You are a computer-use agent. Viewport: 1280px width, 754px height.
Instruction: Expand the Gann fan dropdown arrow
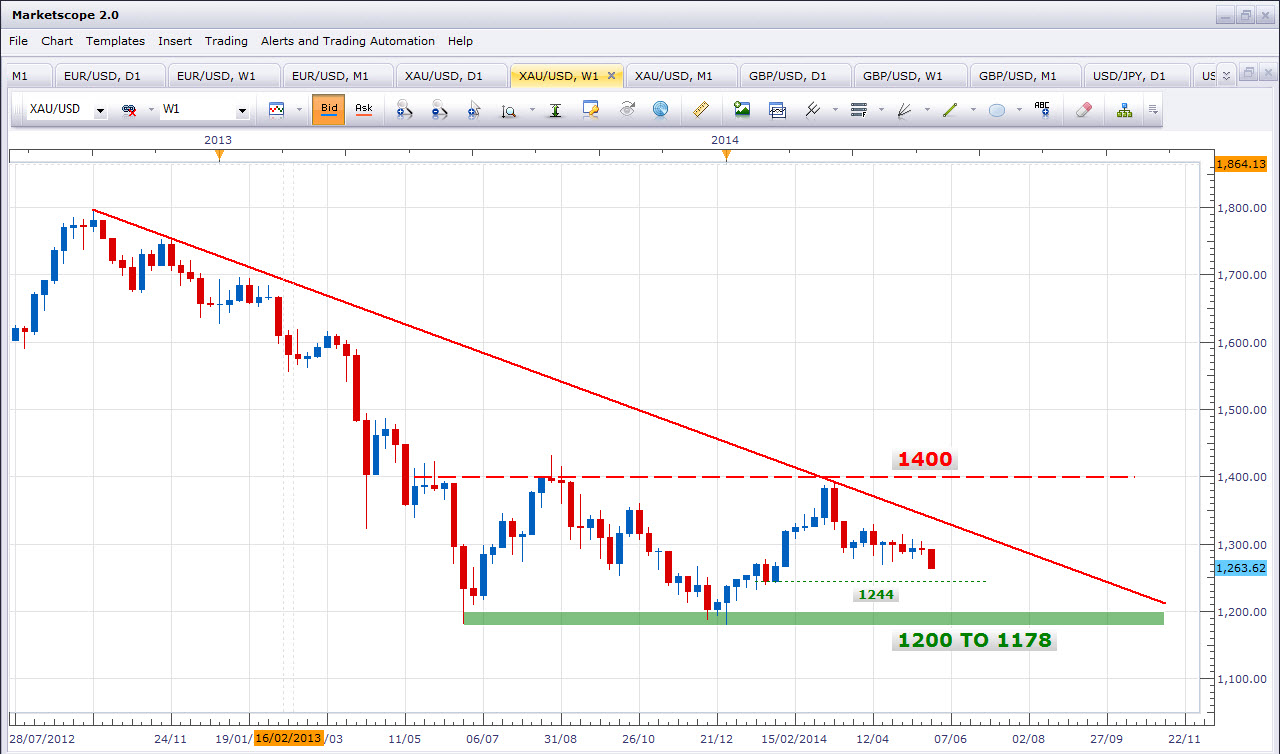pyautogui.click(x=926, y=110)
